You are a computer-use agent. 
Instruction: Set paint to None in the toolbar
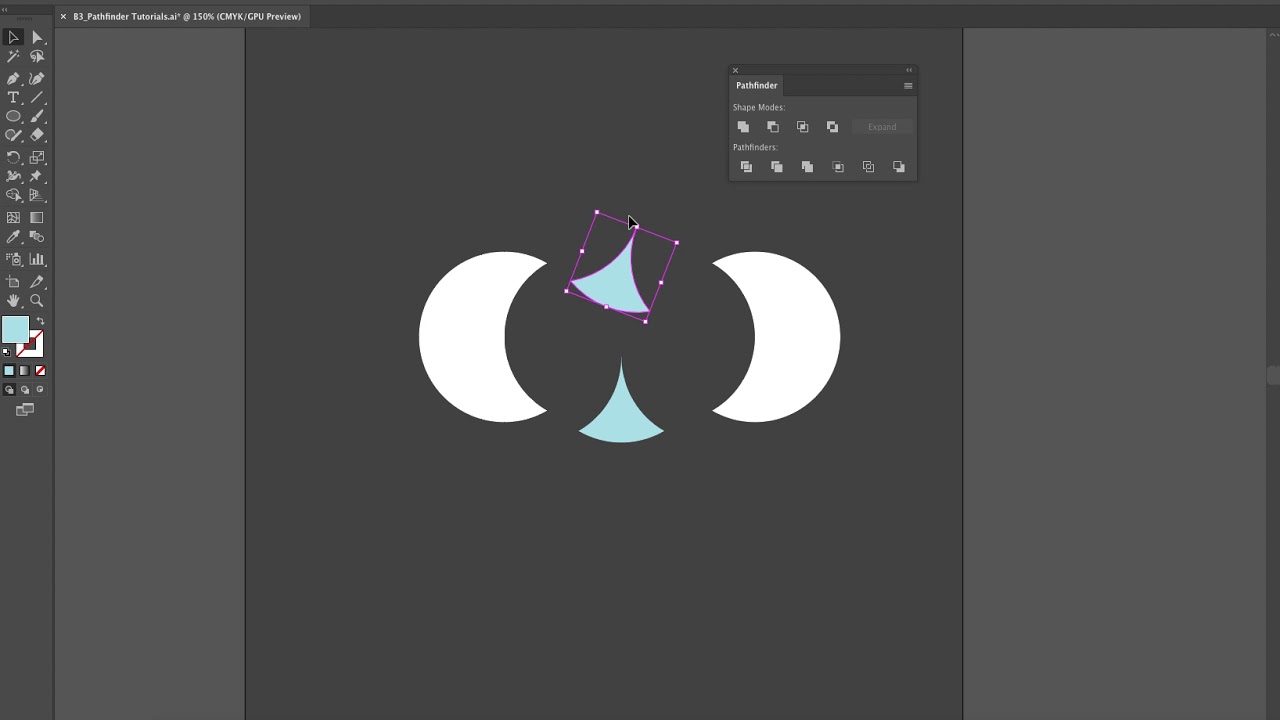(40, 371)
